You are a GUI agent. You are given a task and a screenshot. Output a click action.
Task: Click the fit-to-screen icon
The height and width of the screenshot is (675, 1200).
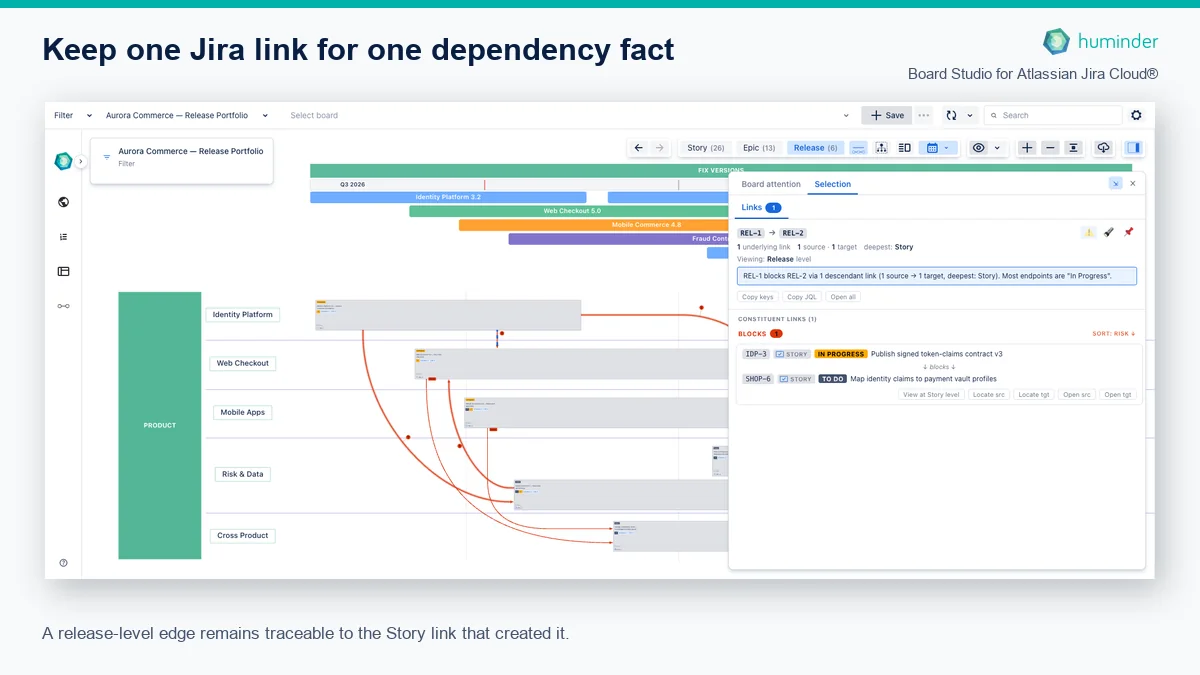point(1073,148)
